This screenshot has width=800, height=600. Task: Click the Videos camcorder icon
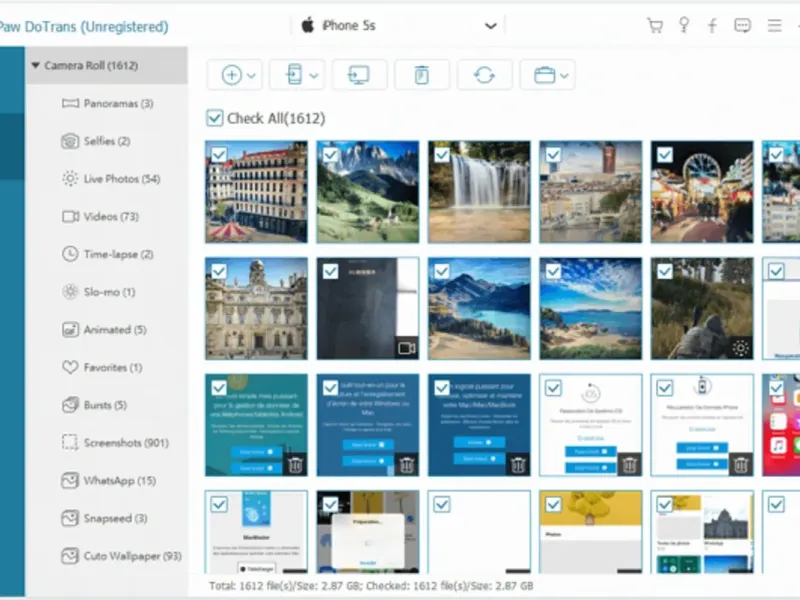click(x=70, y=217)
